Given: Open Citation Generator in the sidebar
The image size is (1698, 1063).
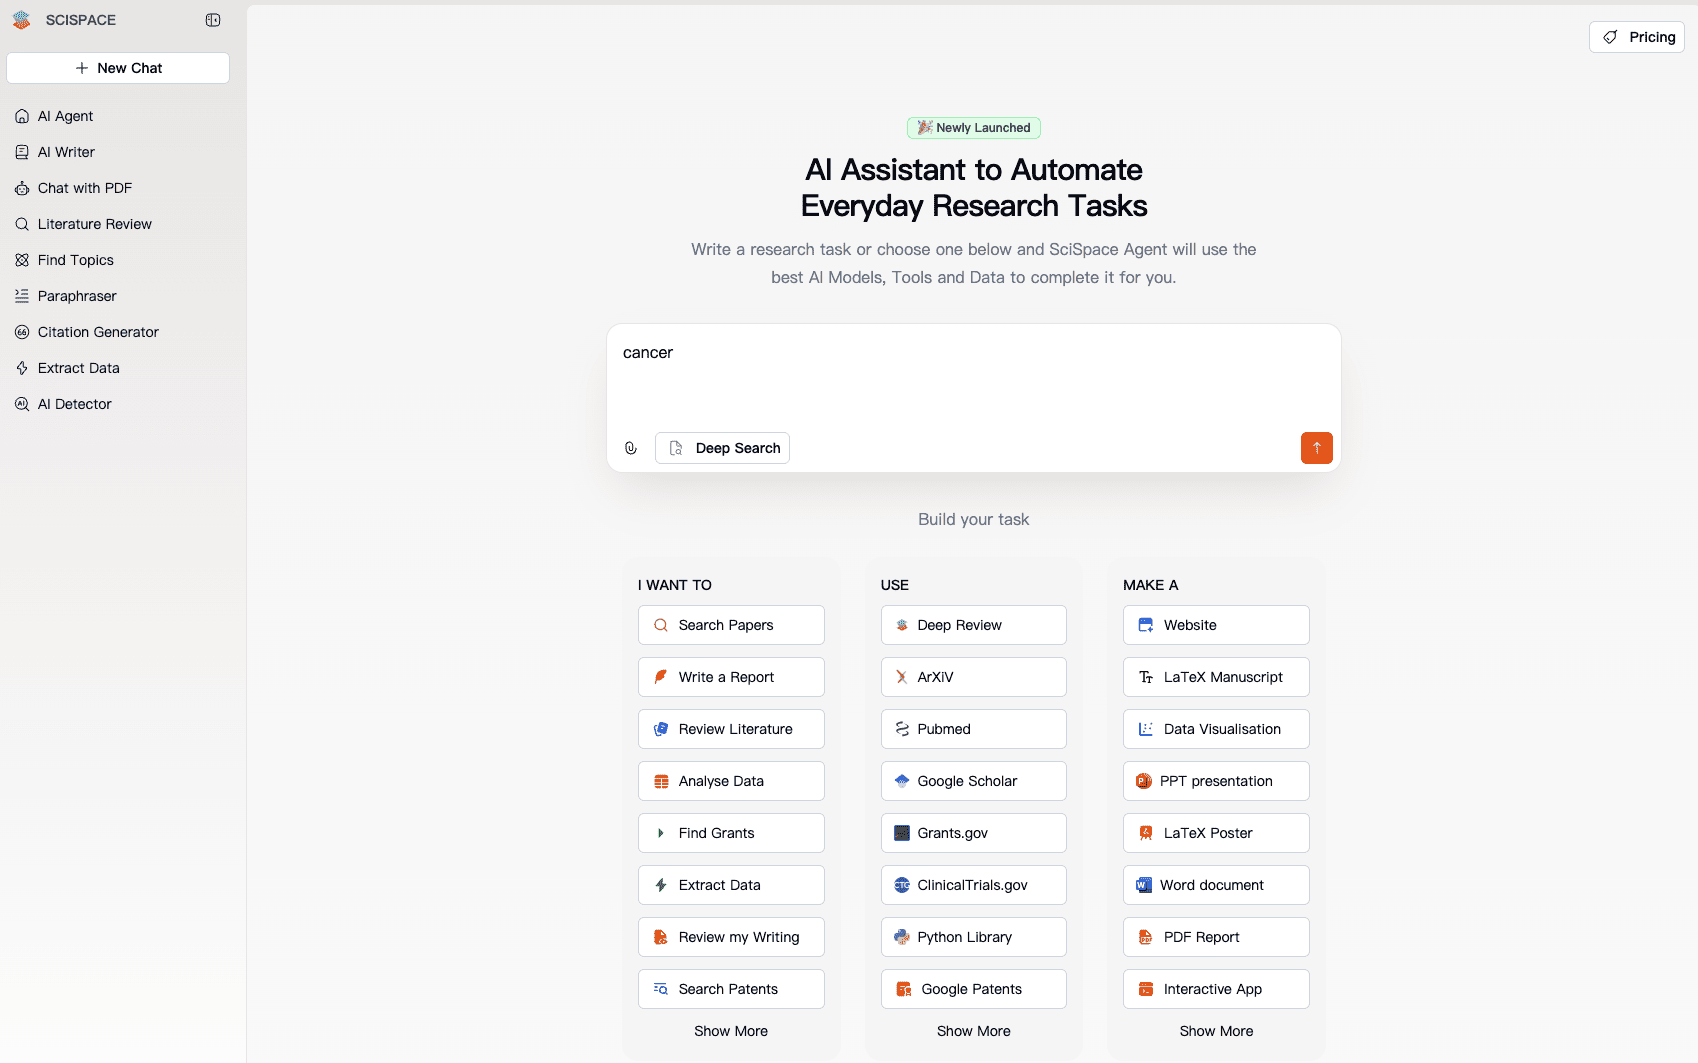Looking at the screenshot, I should click(x=98, y=332).
